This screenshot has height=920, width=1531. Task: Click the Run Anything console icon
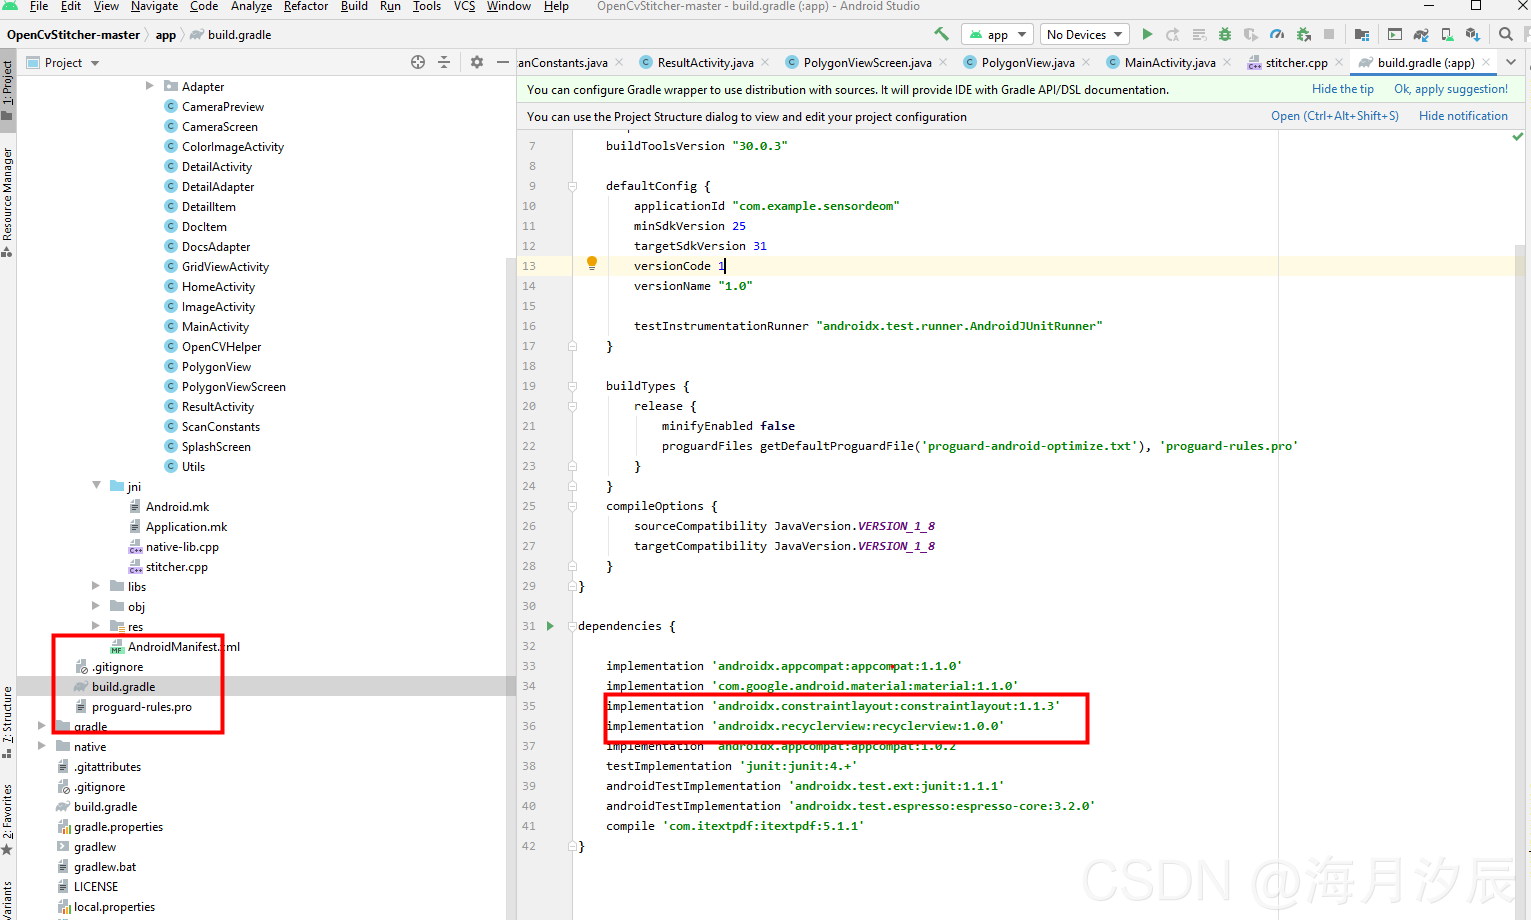tap(1395, 35)
